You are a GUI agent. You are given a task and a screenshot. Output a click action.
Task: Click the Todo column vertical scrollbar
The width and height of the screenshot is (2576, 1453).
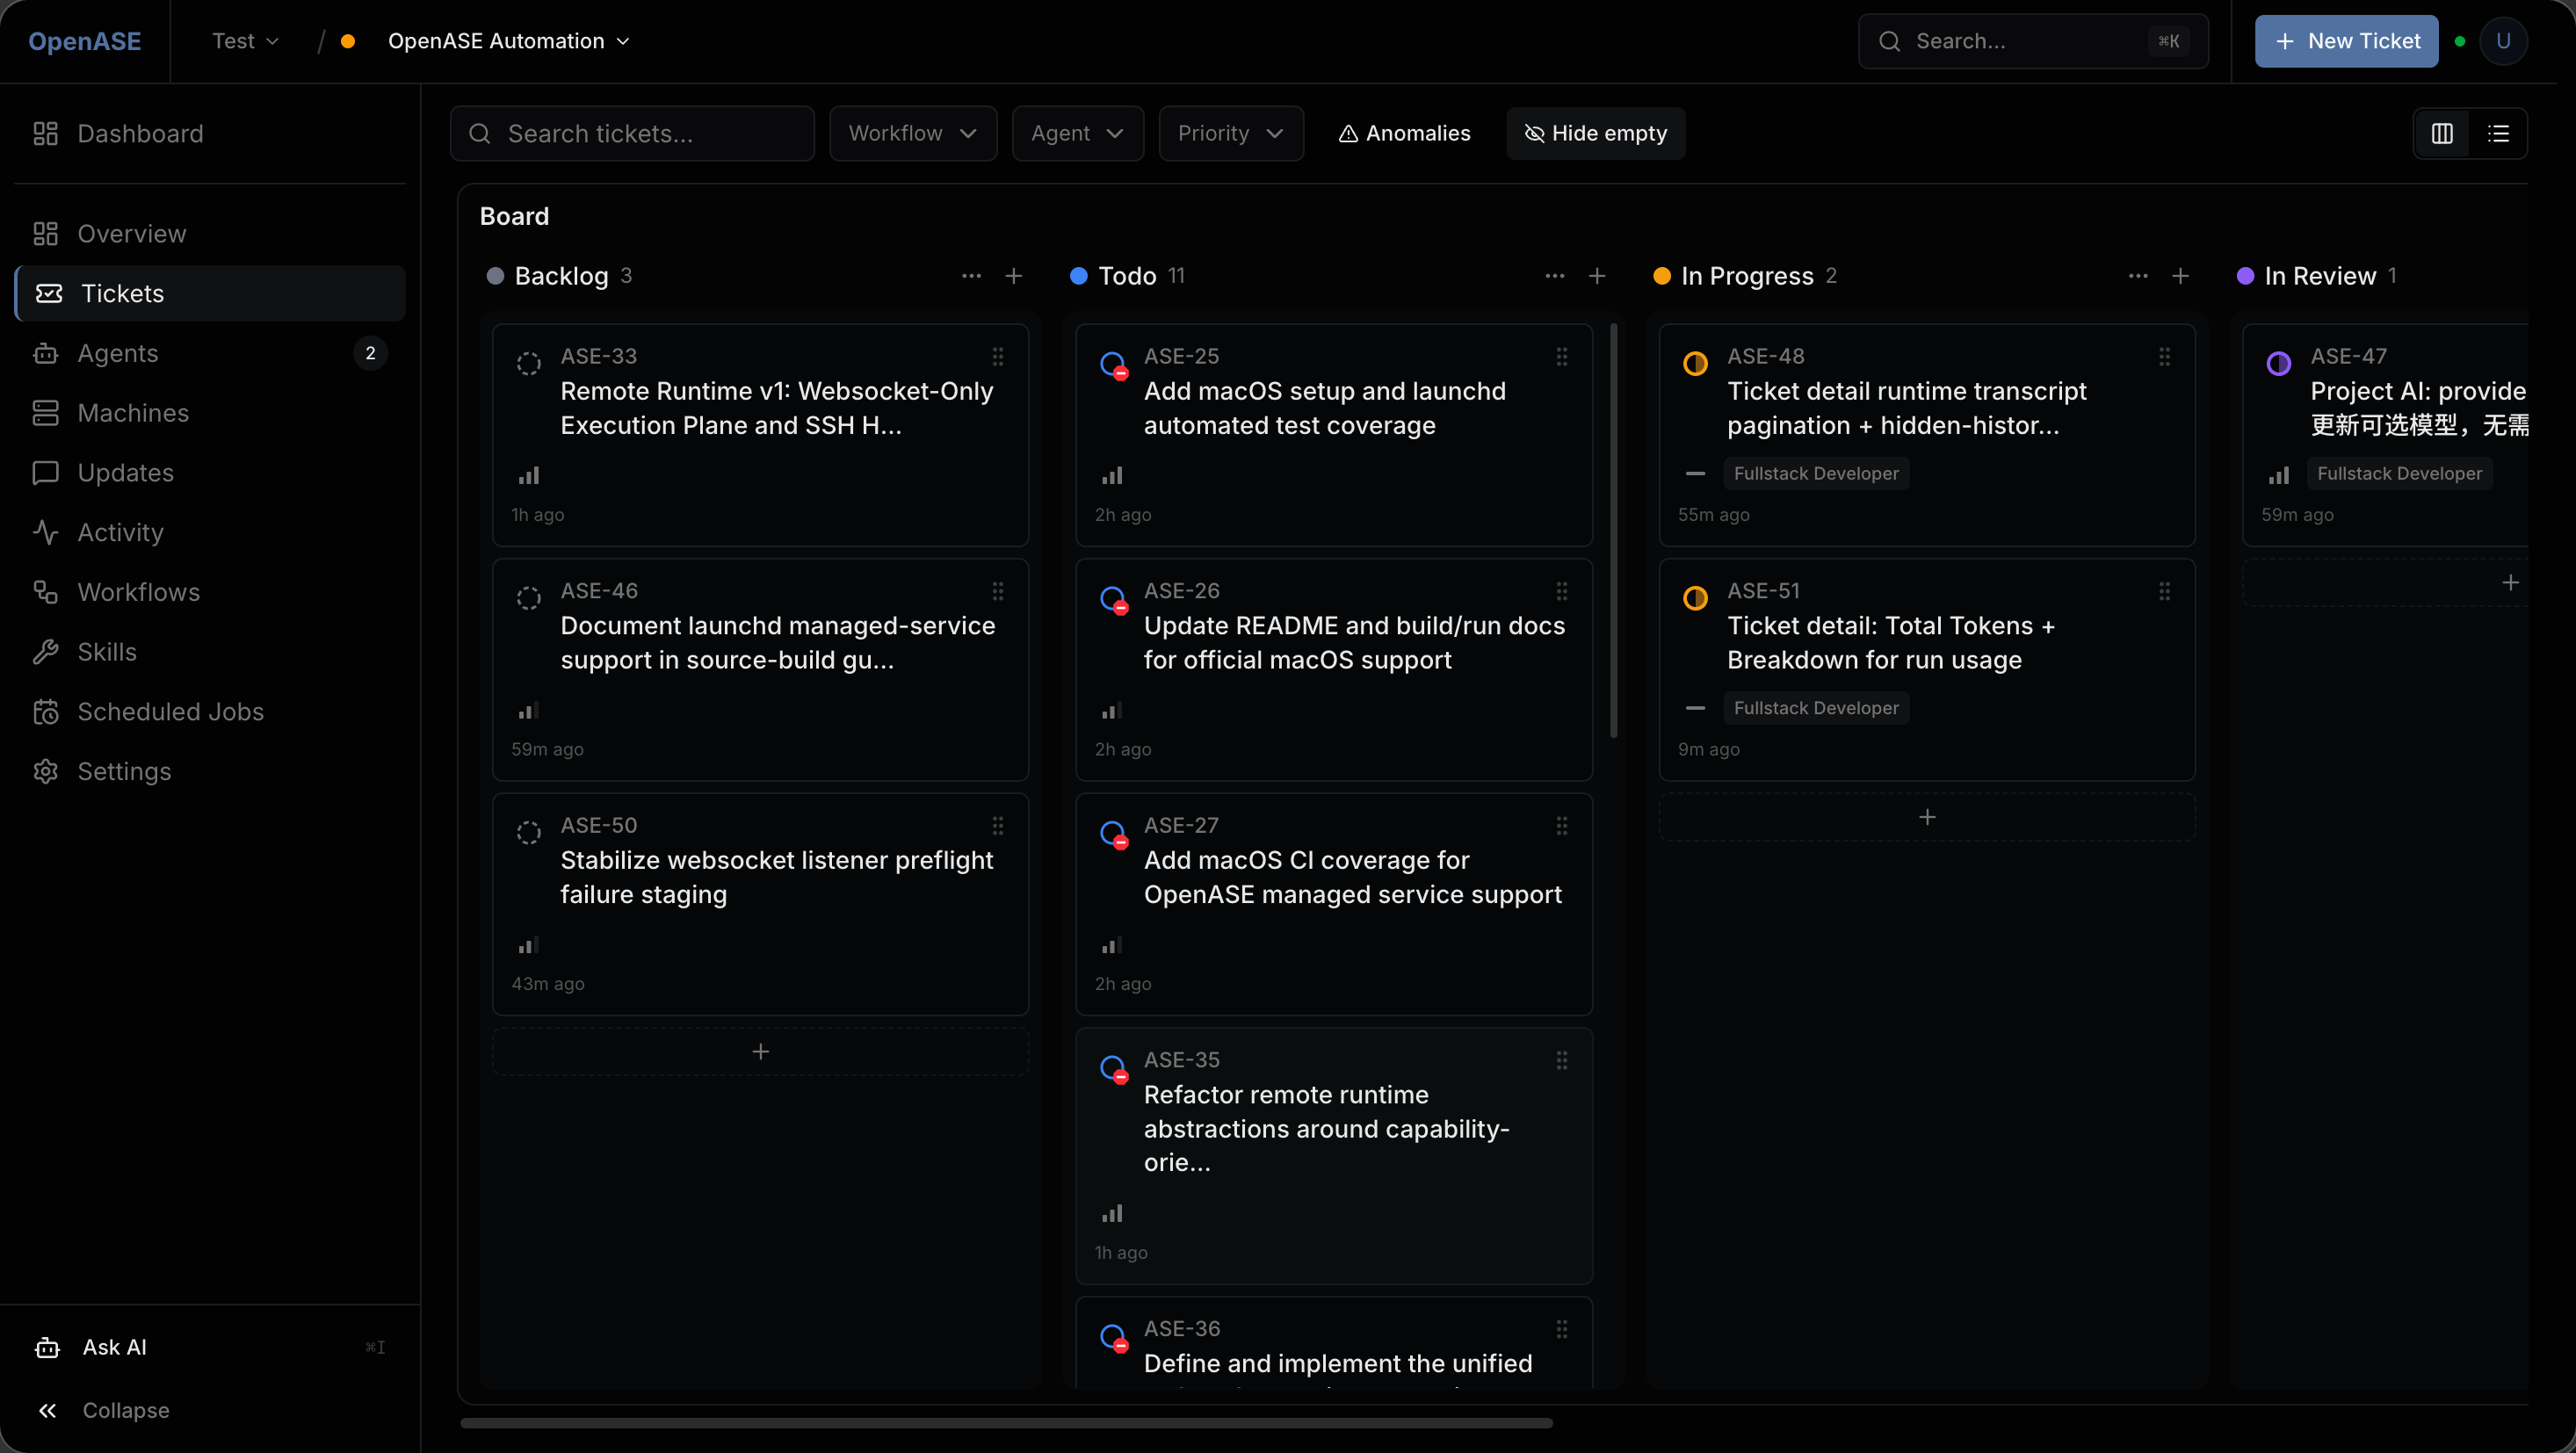coord(1613,531)
